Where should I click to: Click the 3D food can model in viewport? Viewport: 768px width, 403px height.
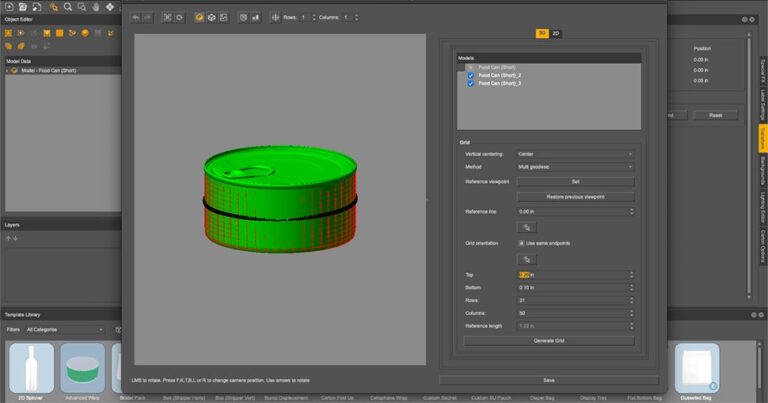point(280,199)
